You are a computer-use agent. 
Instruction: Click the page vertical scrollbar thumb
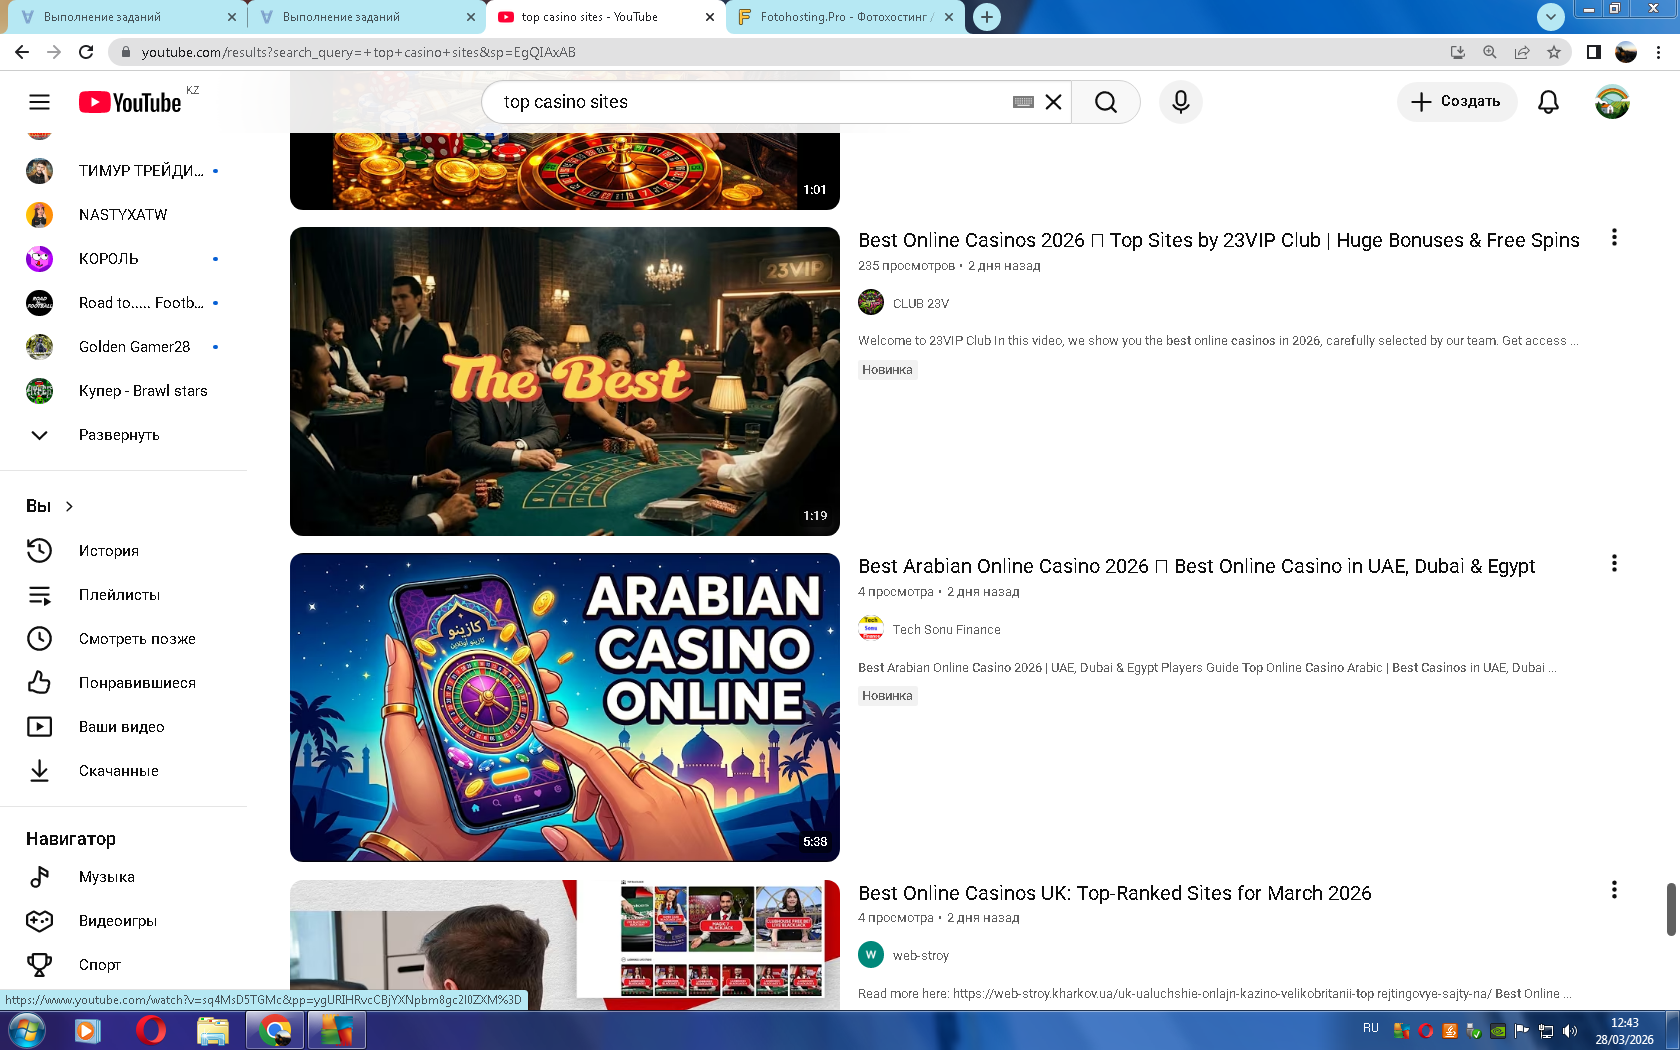1671,909
